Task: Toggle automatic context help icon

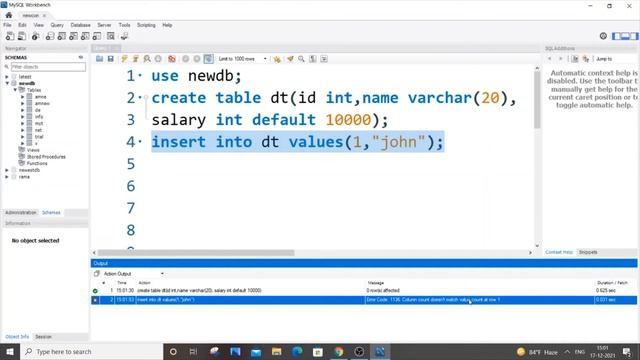Action: [575, 59]
